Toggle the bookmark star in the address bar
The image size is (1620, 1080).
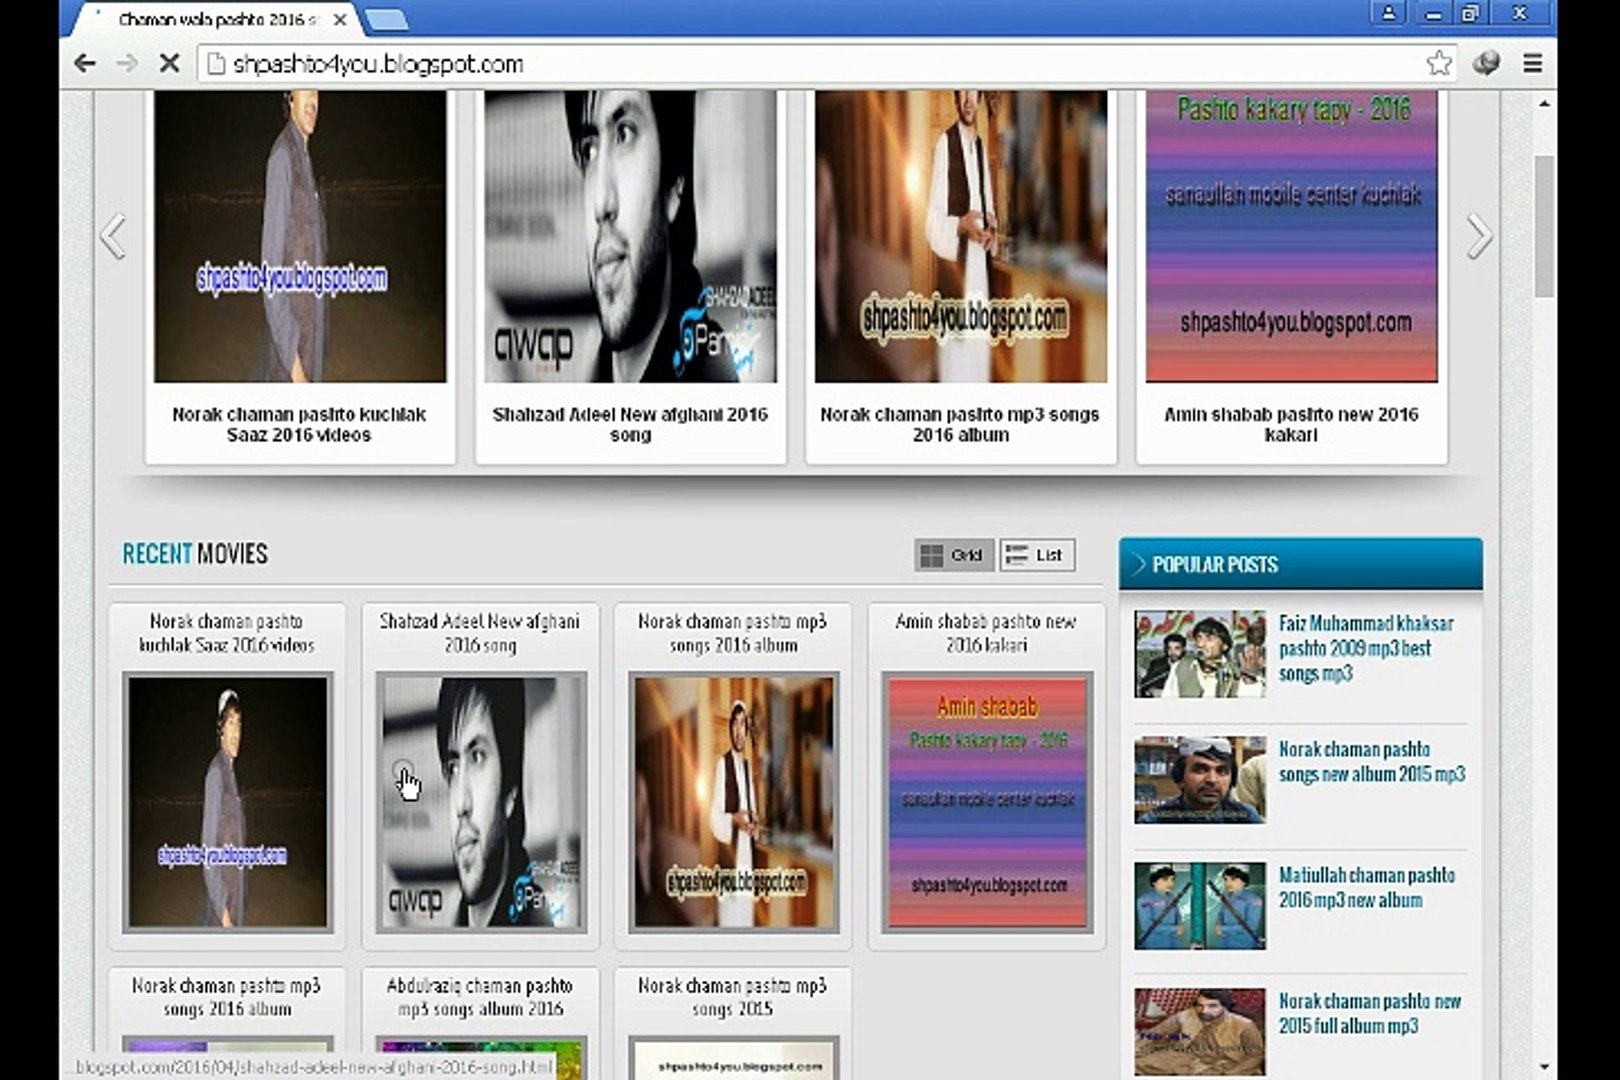pyautogui.click(x=1438, y=63)
